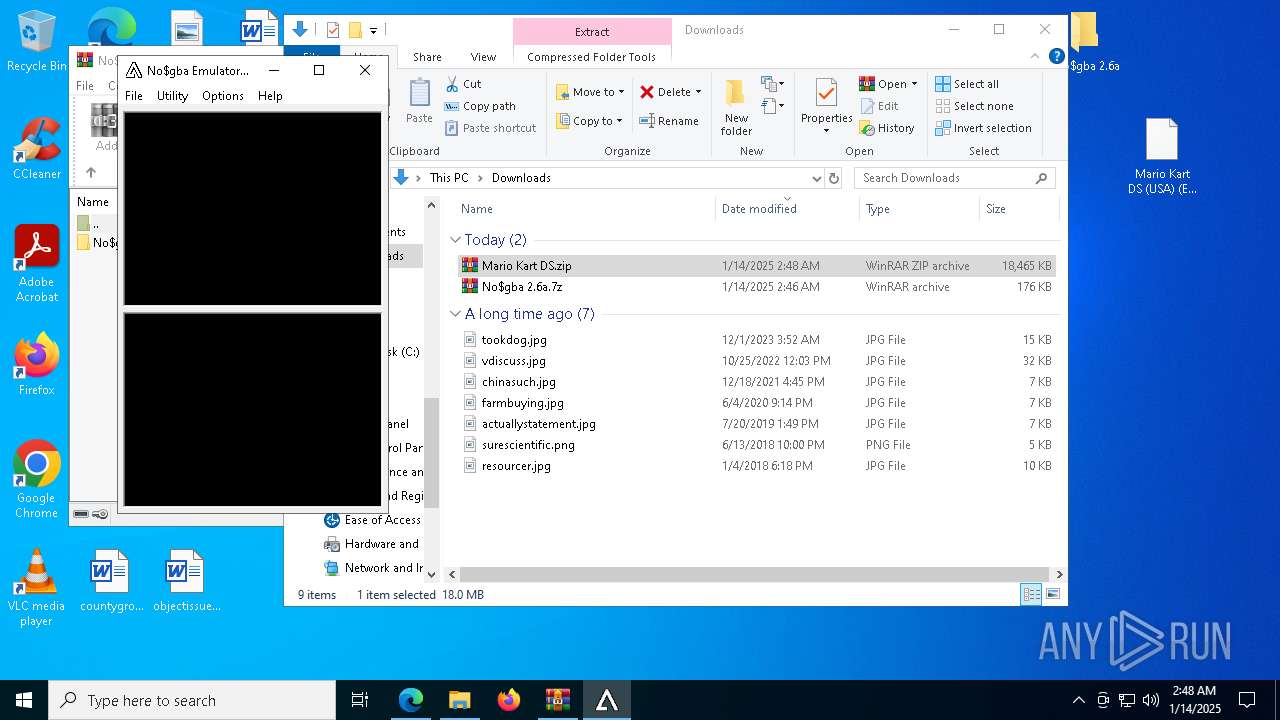The width and height of the screenshot is (1280, 720).
Task: Collapse the A long time ago group
Action: coord(455,314)
